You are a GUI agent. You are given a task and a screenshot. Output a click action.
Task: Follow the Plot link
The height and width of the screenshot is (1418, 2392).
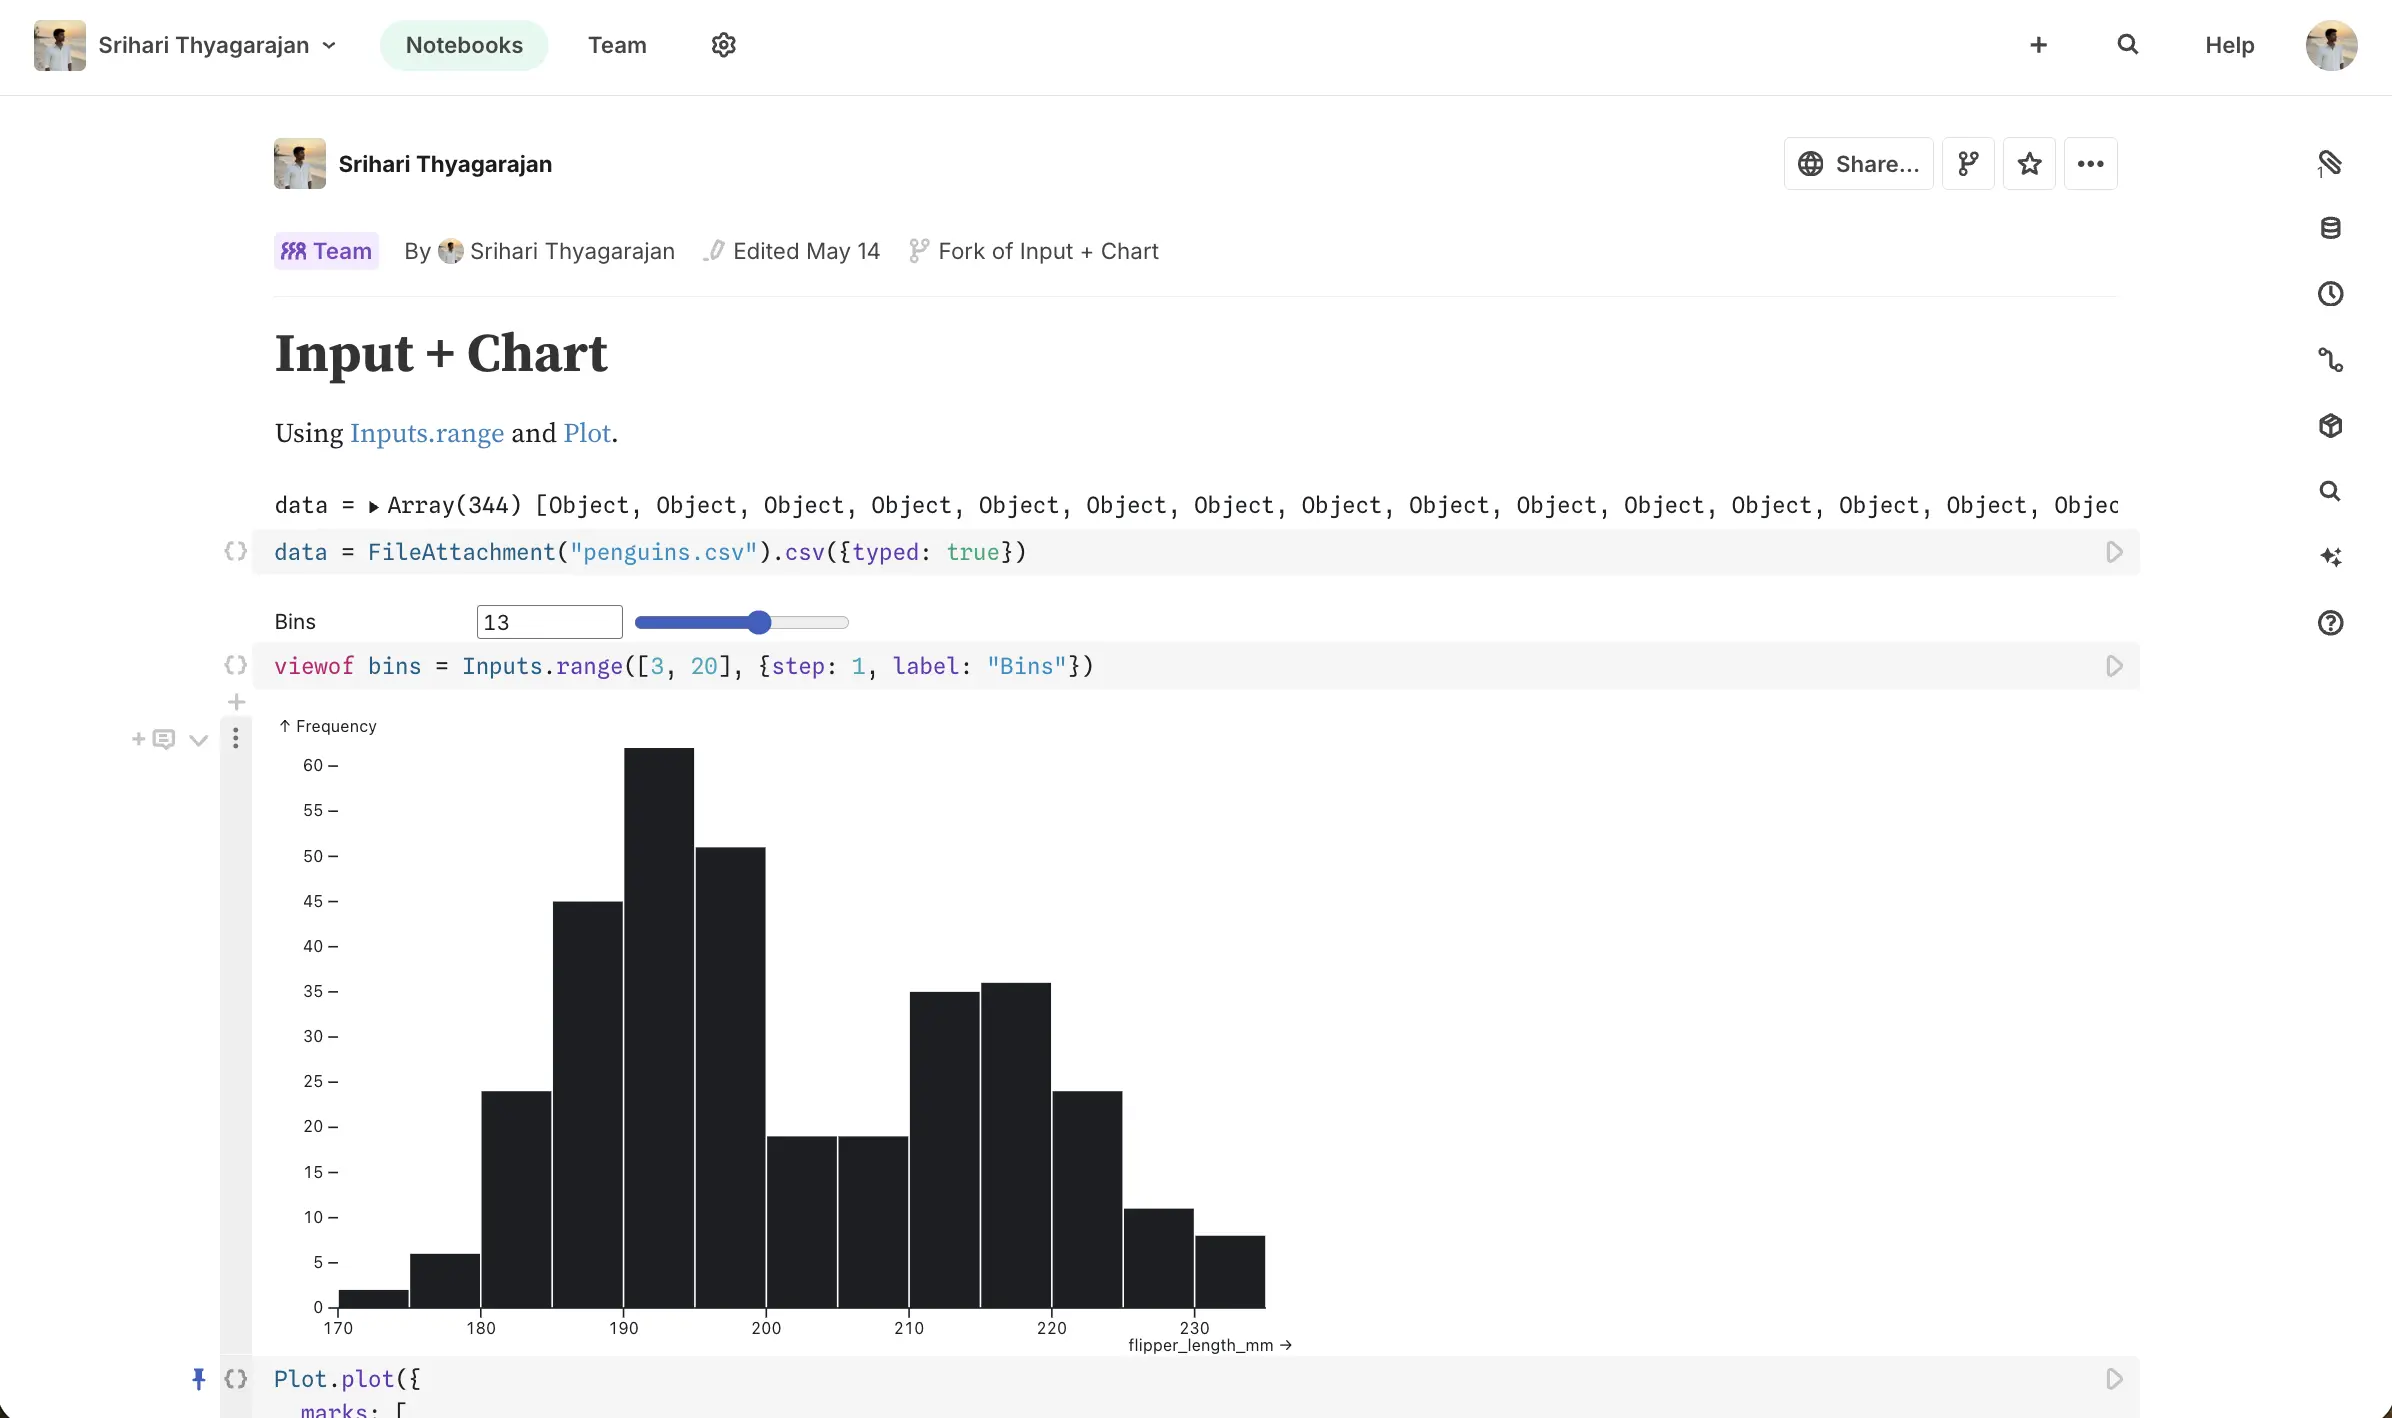[587, 433]
